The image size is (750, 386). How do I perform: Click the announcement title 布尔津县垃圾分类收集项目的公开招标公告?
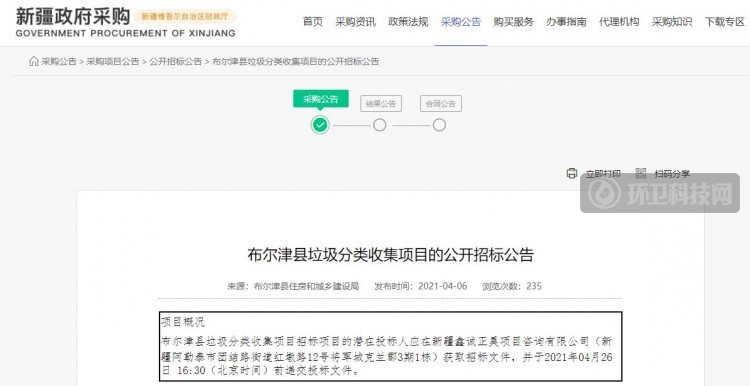(x=390, y=254)
